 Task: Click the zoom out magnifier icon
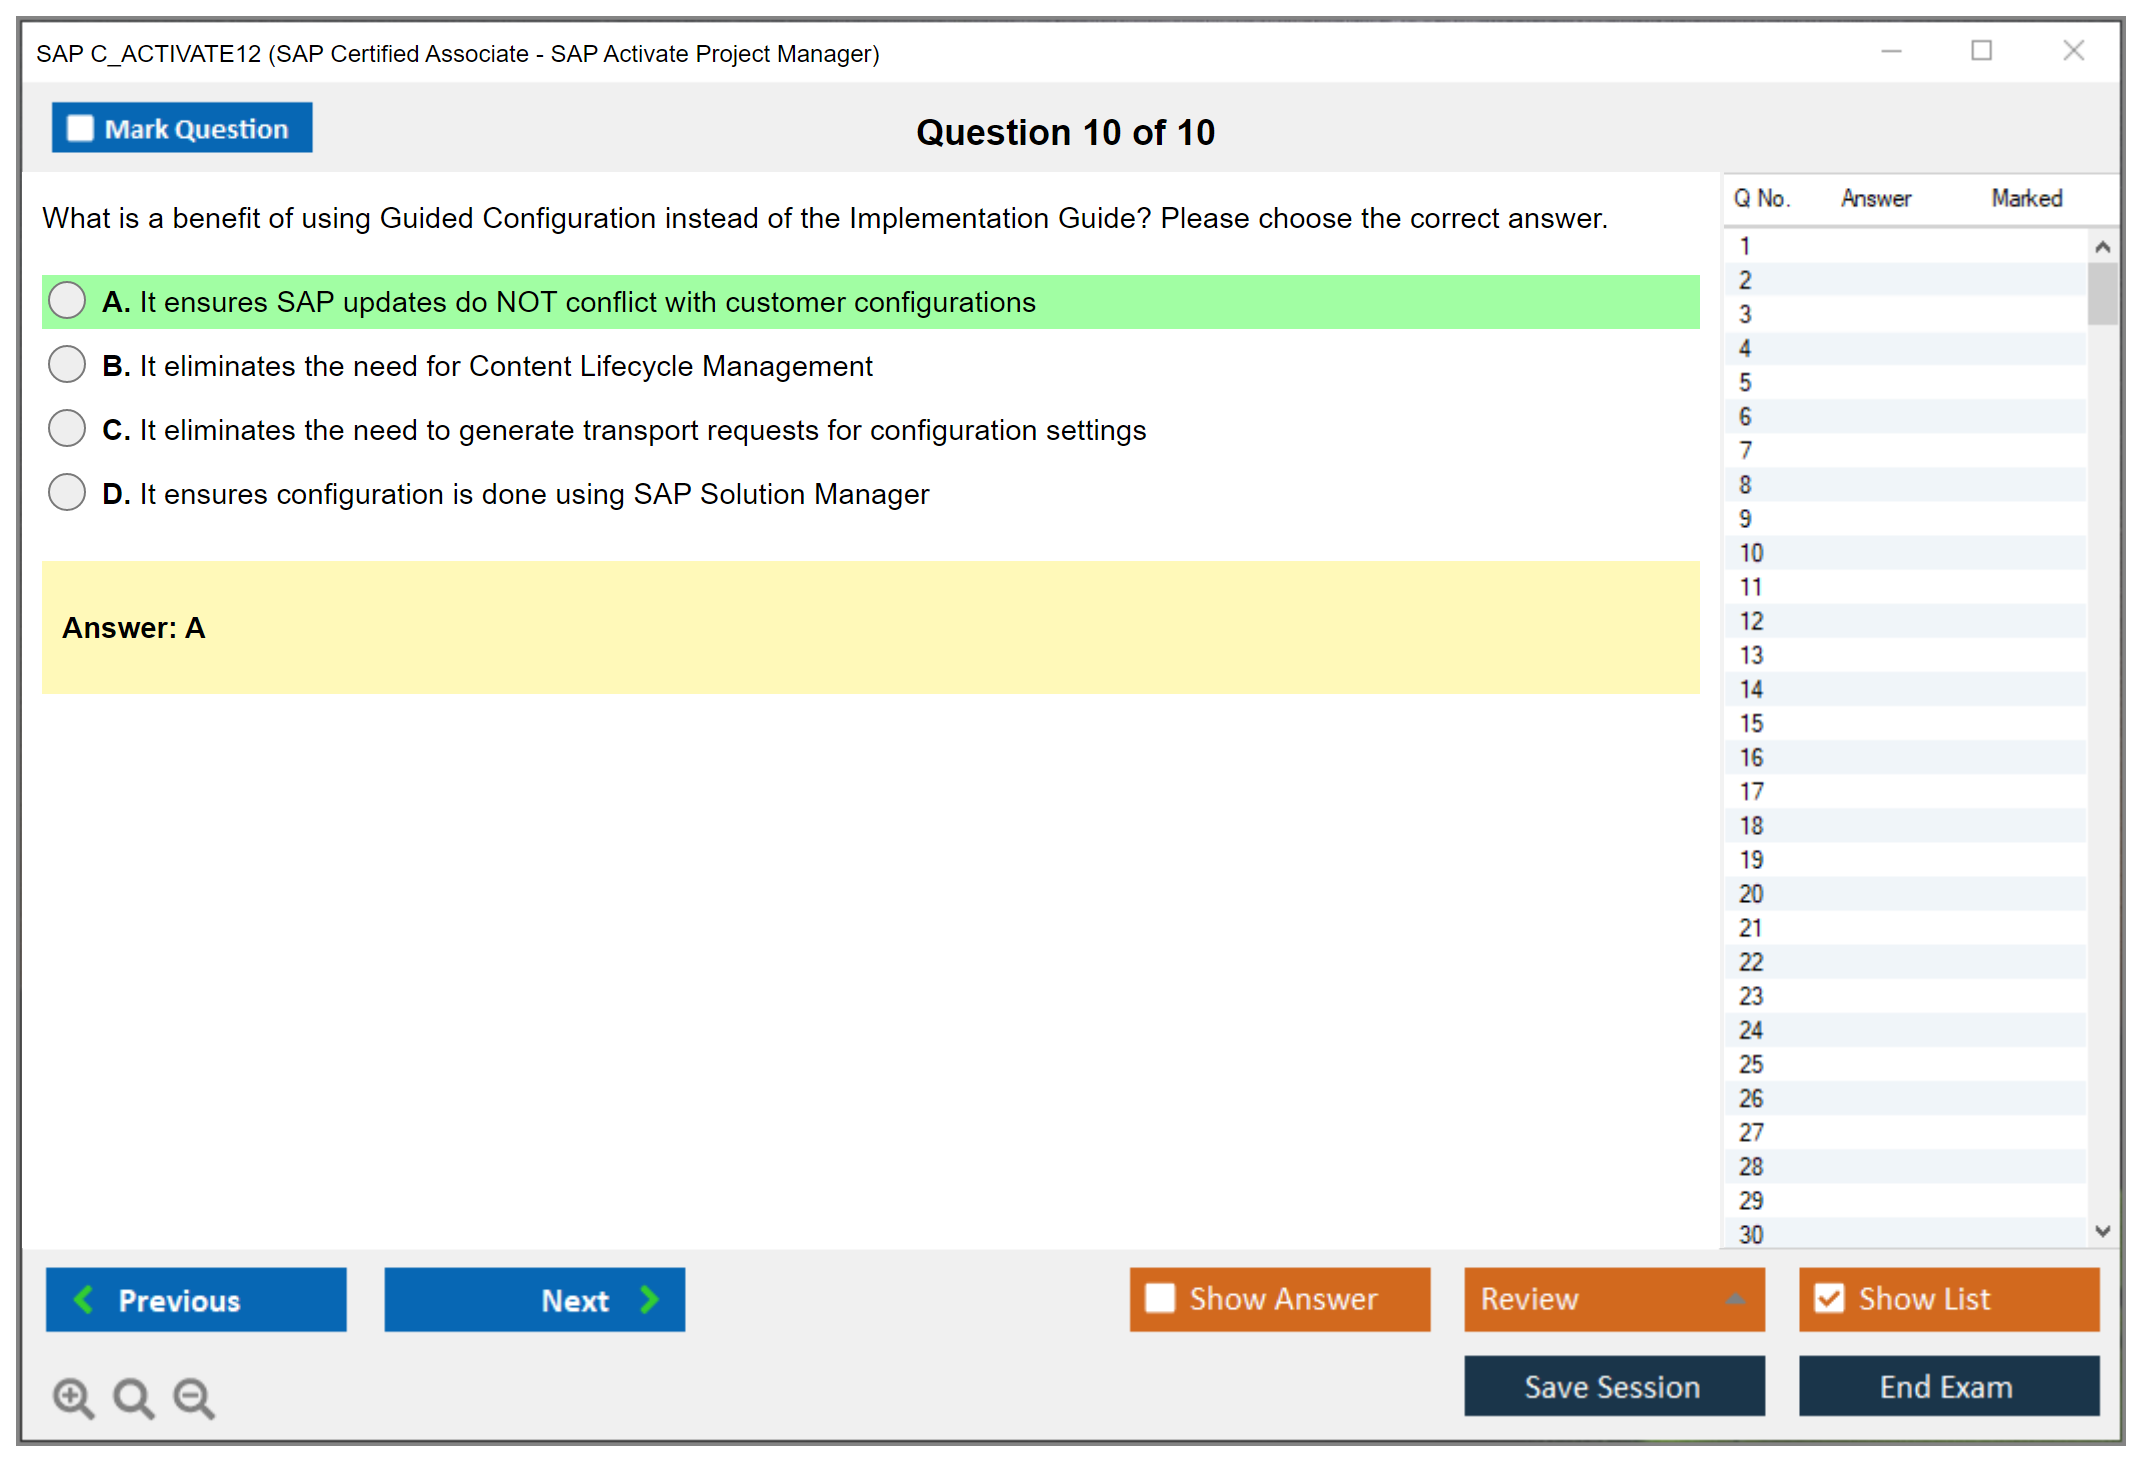click(x=194, y=1396)
